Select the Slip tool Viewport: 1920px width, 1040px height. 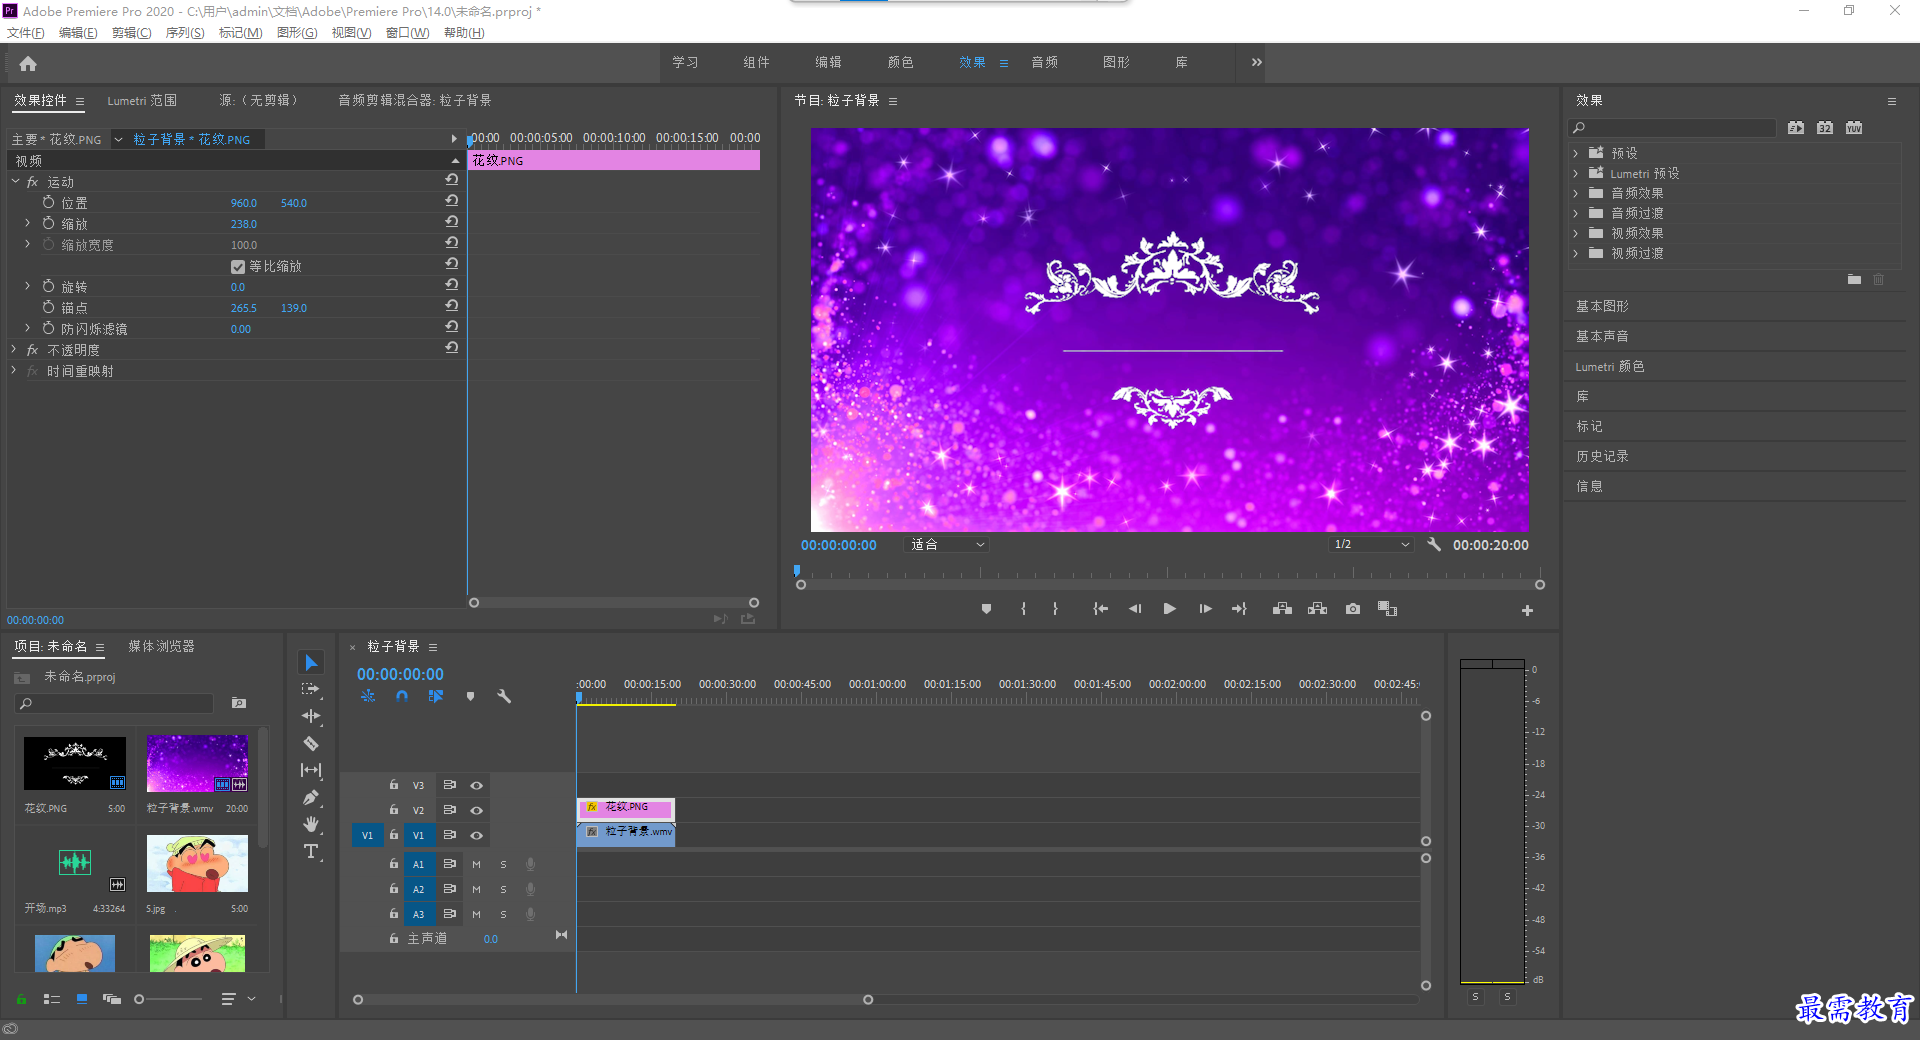tap(311, 770)
